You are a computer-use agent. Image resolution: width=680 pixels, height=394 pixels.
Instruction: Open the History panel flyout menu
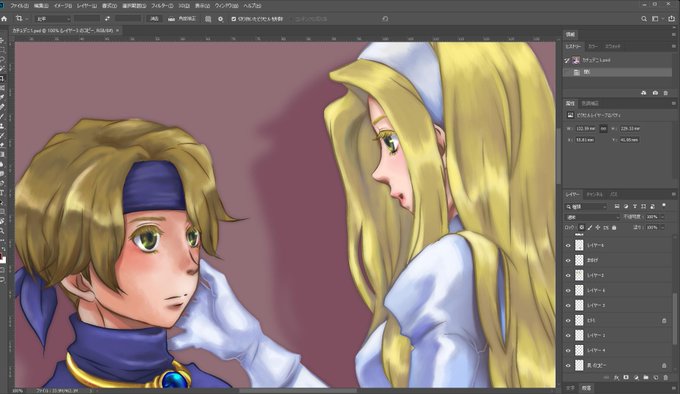pos(674,46)
